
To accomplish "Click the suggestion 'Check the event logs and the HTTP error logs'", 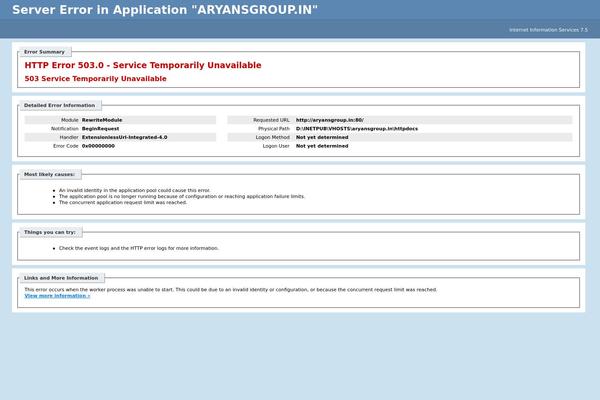I will tap(139, 248).
